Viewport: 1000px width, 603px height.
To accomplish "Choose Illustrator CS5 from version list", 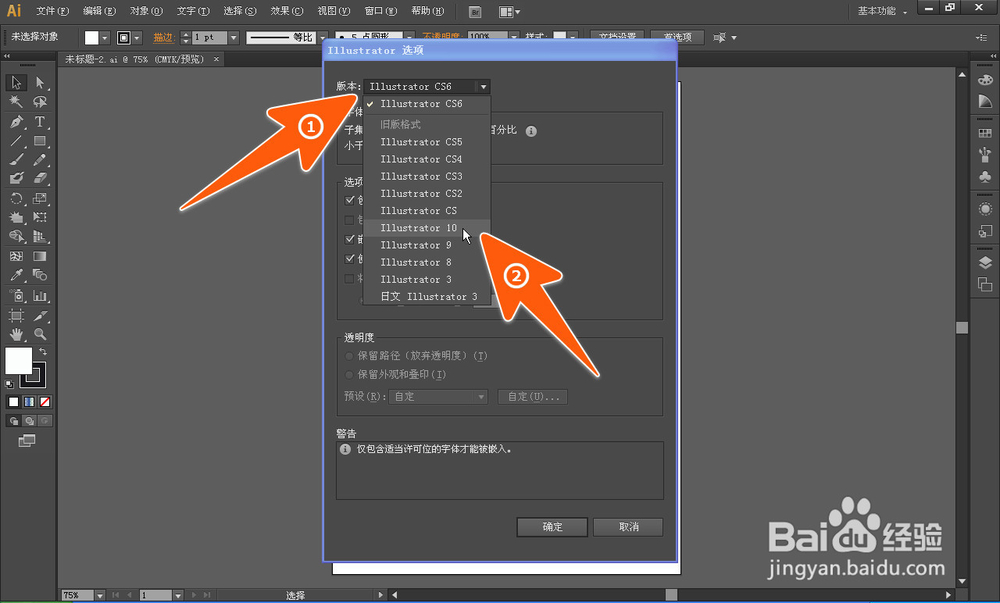I will (x=427, y=142).
